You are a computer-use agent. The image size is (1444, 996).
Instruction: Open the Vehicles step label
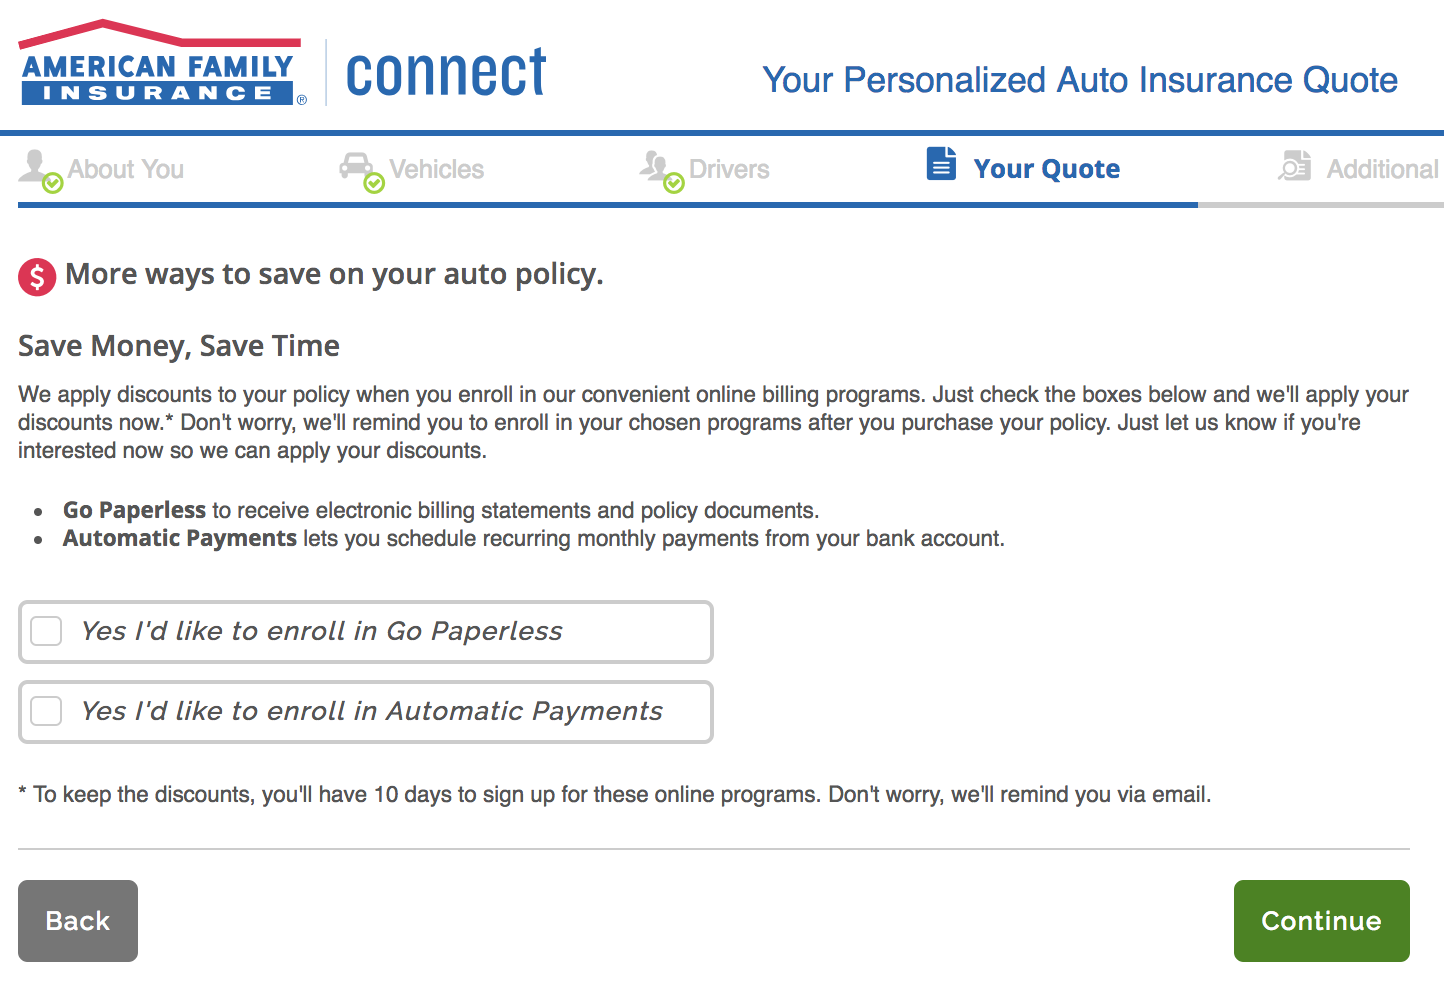tap(436, 170)
